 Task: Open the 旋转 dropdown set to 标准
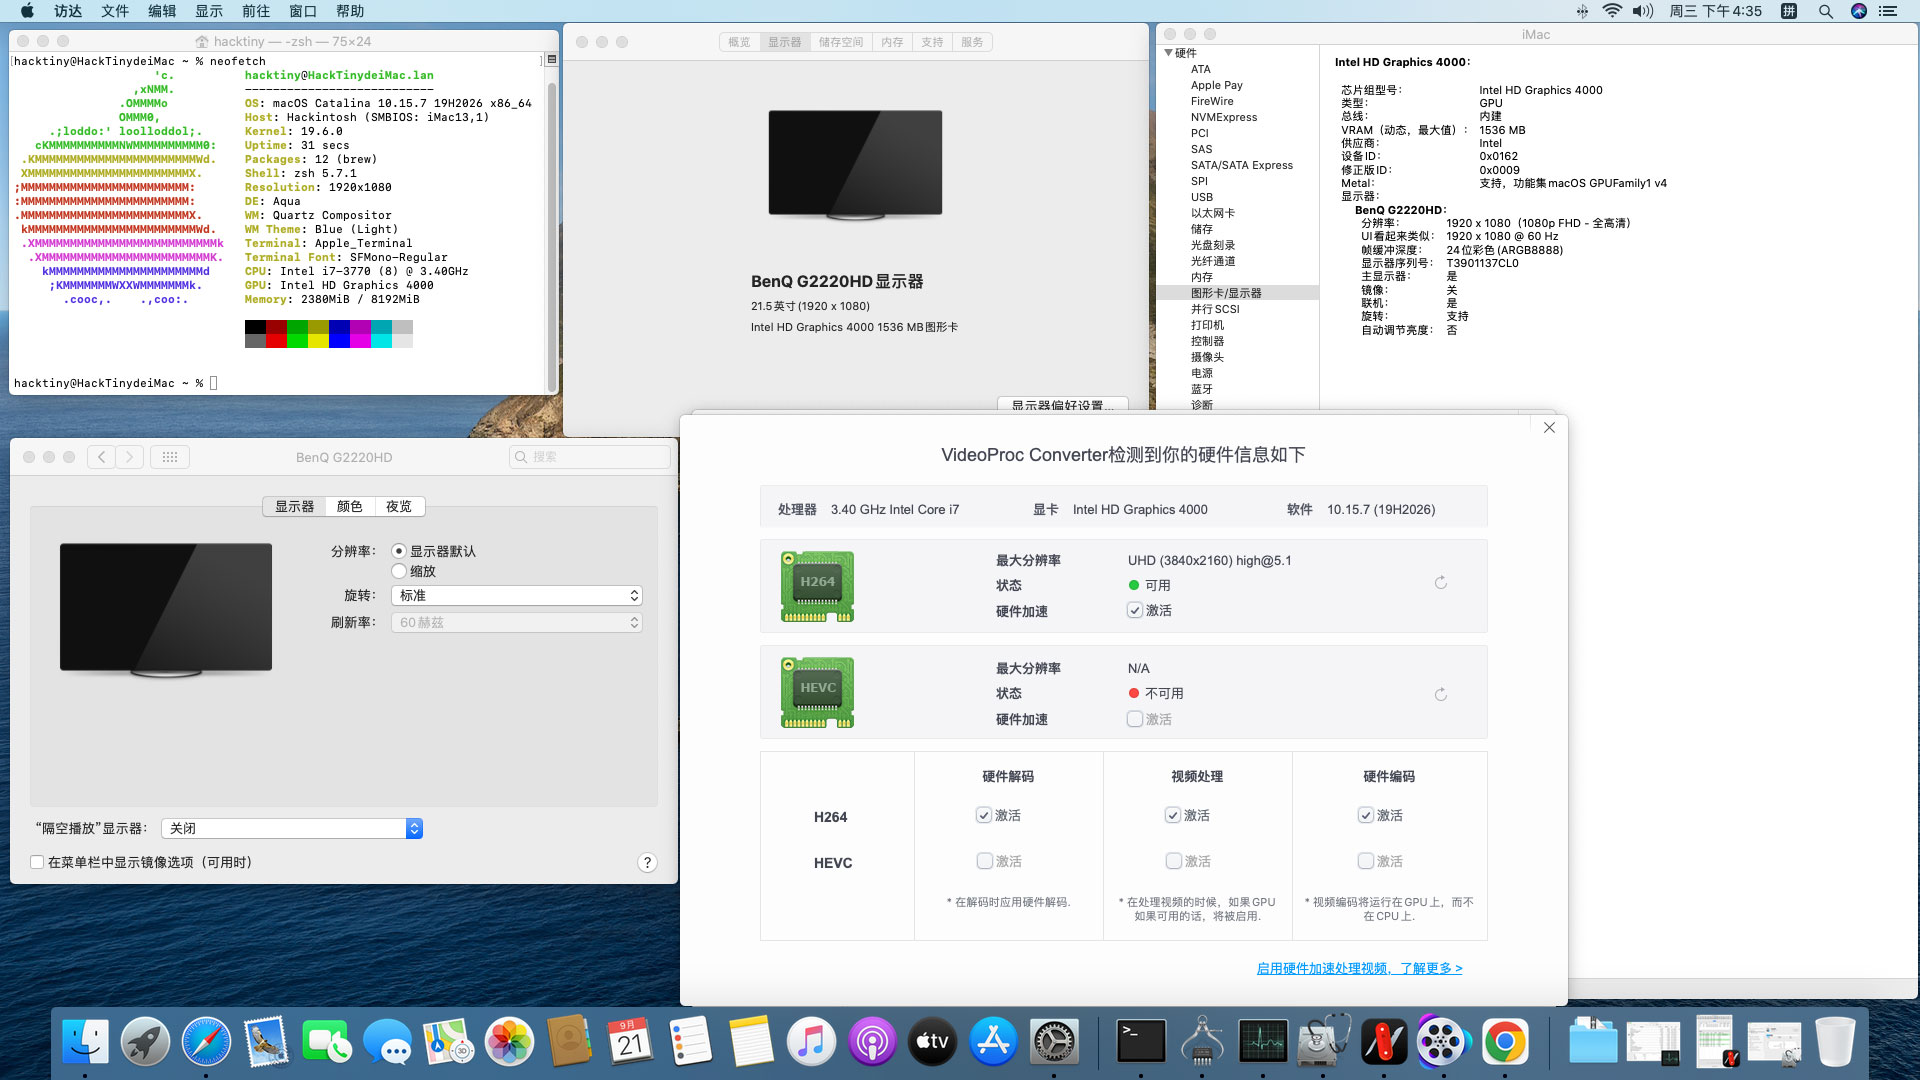516,596
